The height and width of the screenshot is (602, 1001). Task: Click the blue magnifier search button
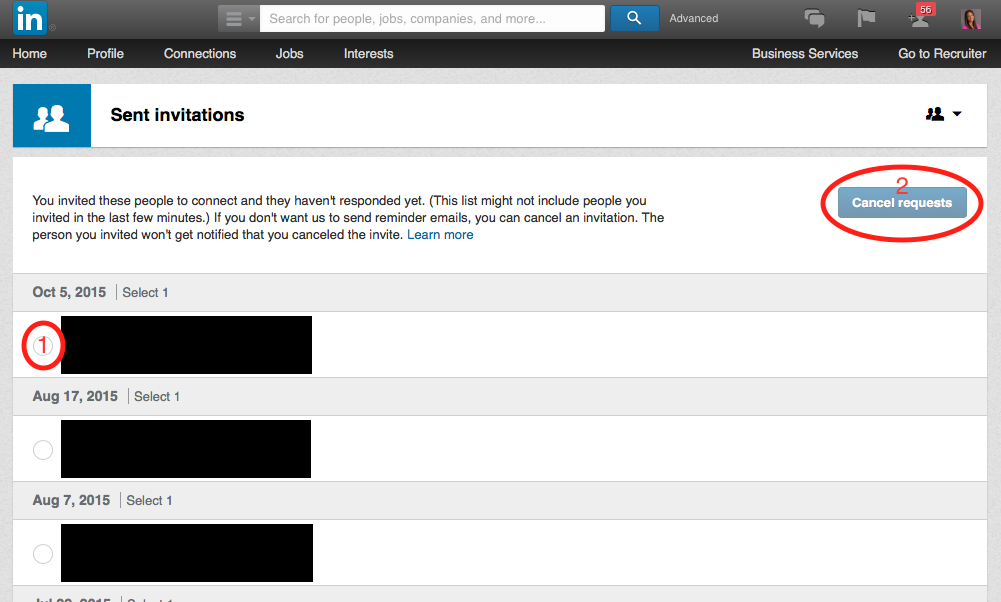635,19
